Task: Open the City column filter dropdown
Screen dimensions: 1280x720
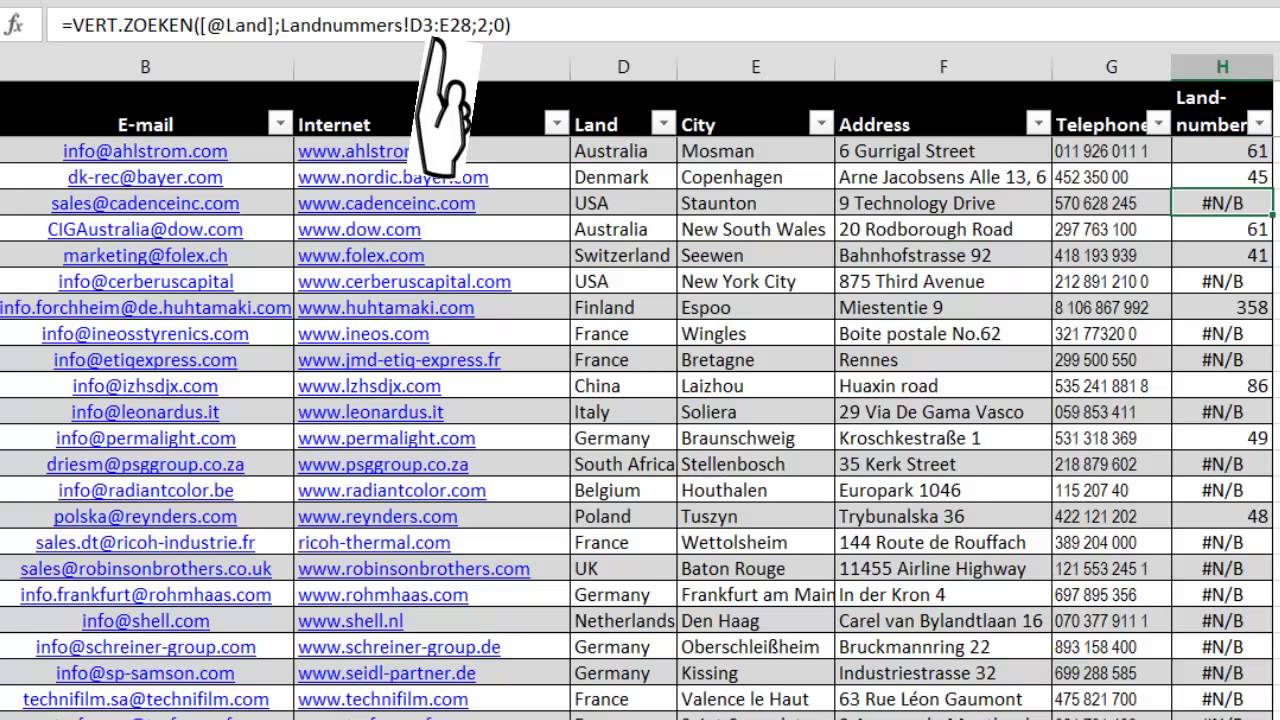Action: [822, 123]
